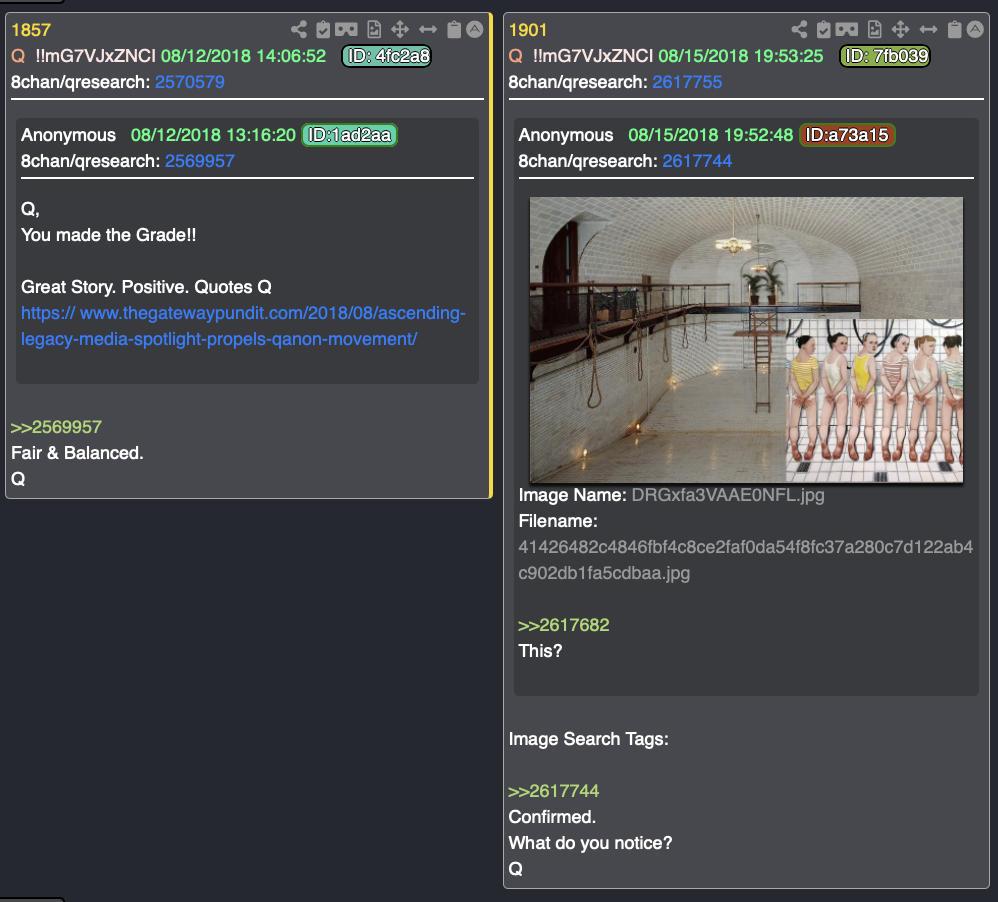Open post number 1857

point(31,30)
